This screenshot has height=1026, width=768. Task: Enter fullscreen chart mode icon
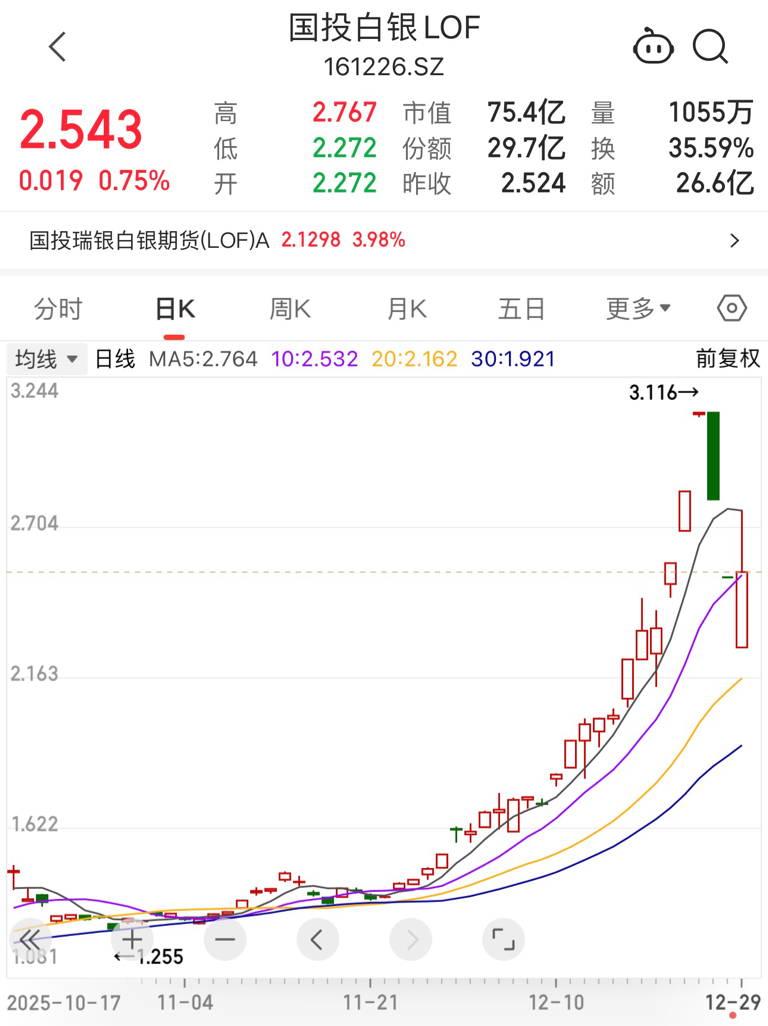coord(503,940)
